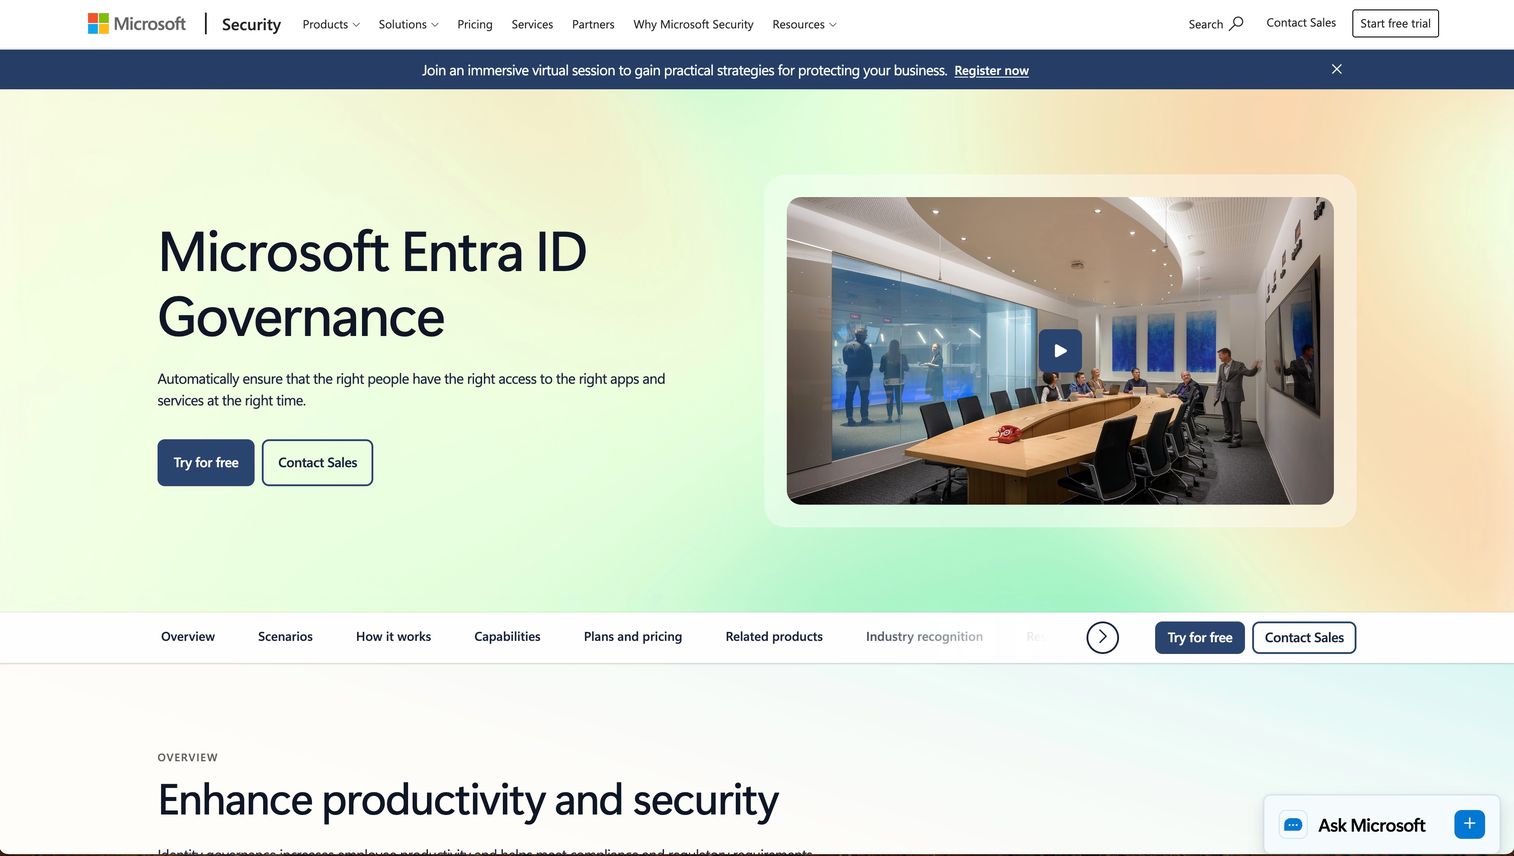Expand the Products dropdown menu
The image size is (1514, 856).
pyautogui.click(x=331, y=24)
